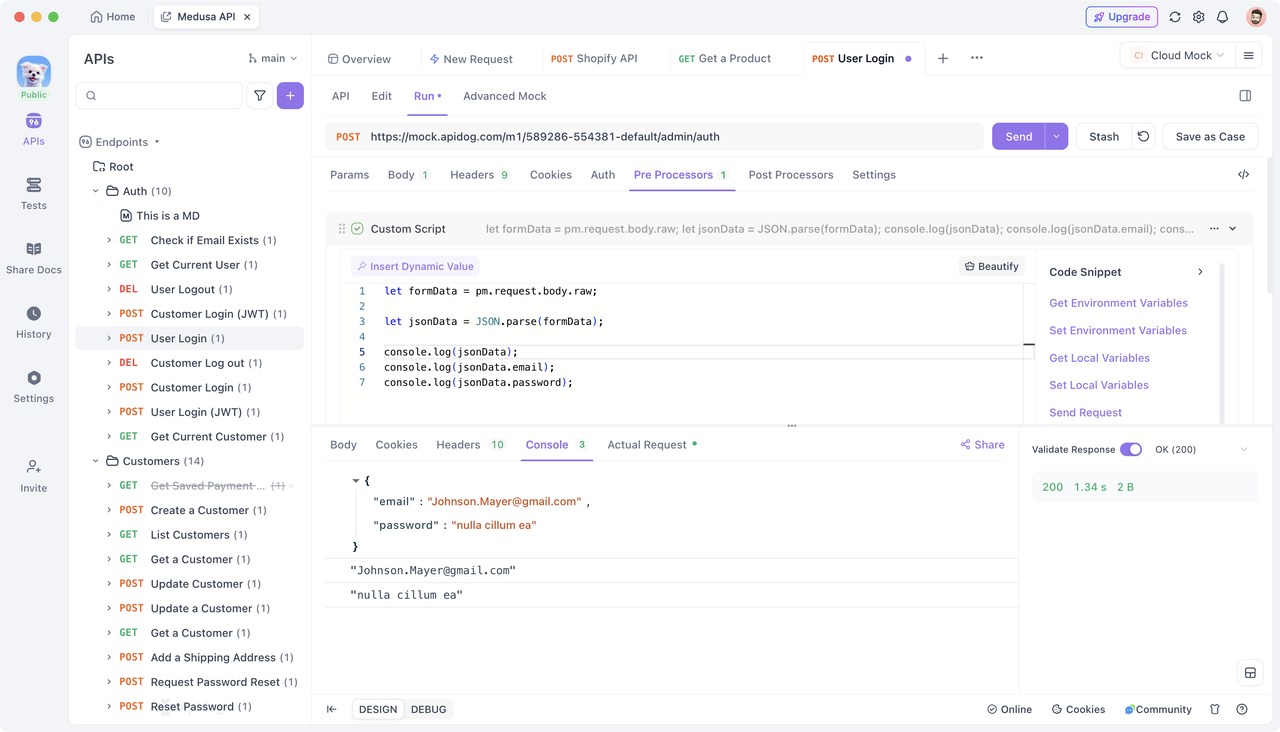1280x732 pixels.
Task: Open the Shopify API tab
Action: point(594,58)
